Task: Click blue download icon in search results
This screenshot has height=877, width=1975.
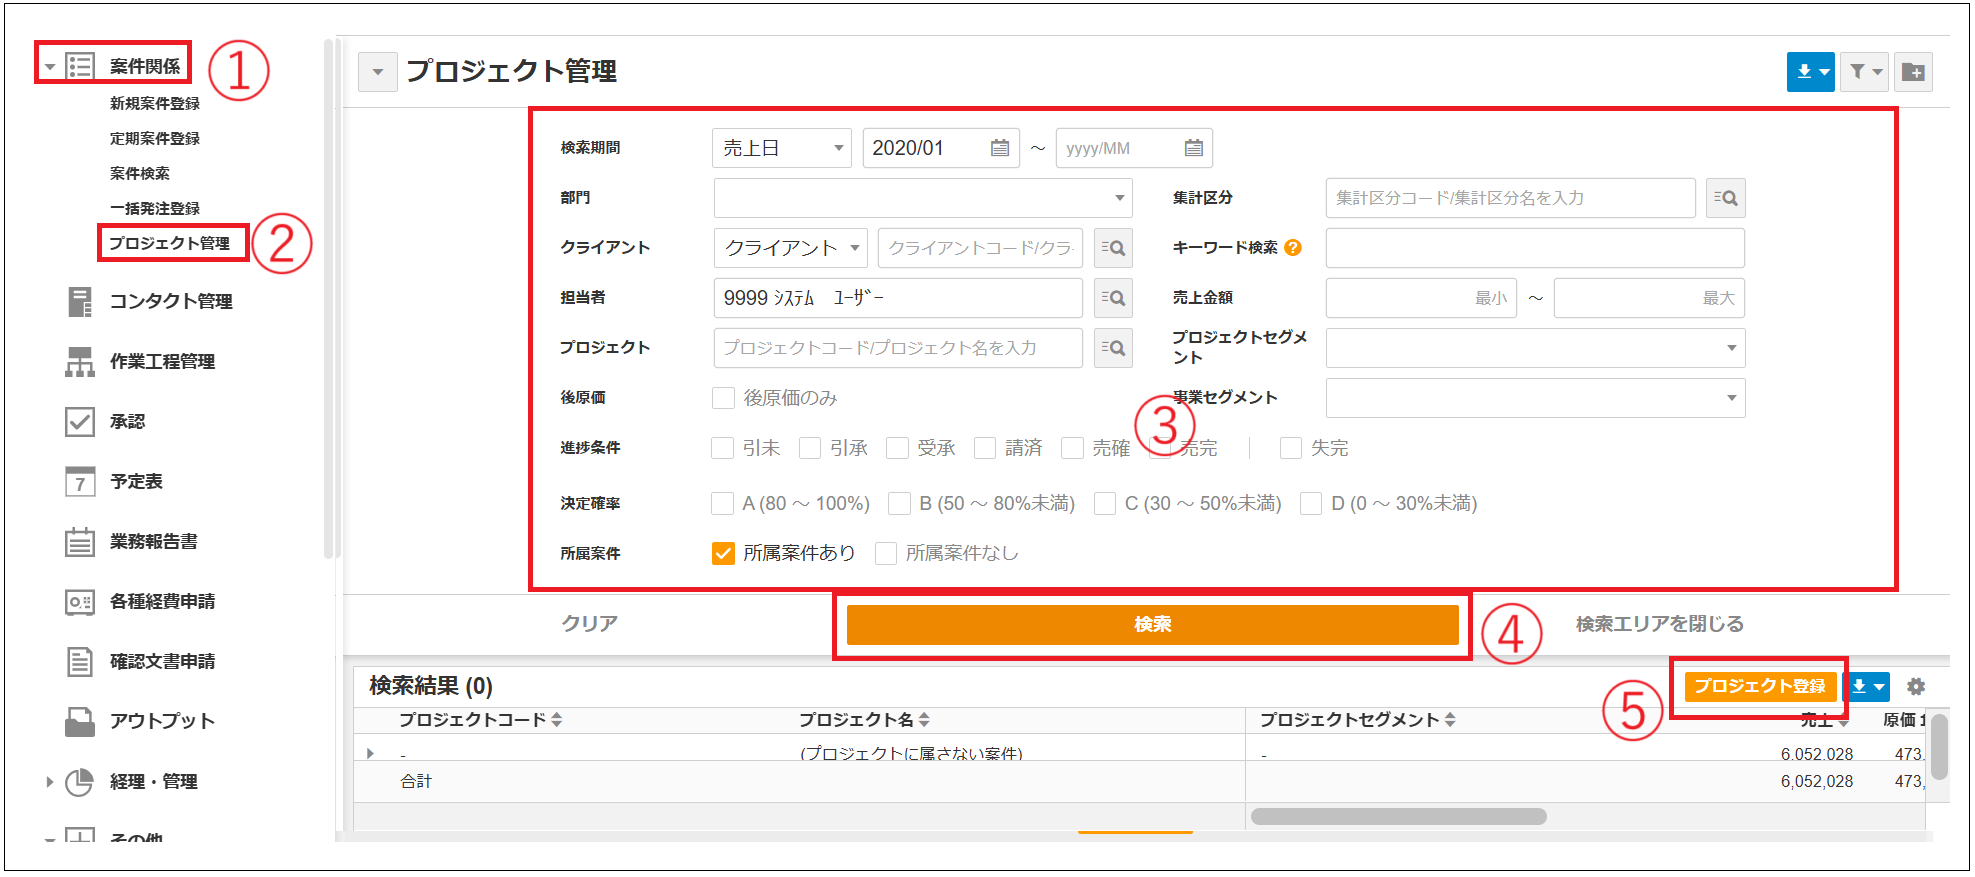Action: (1868, 687)
